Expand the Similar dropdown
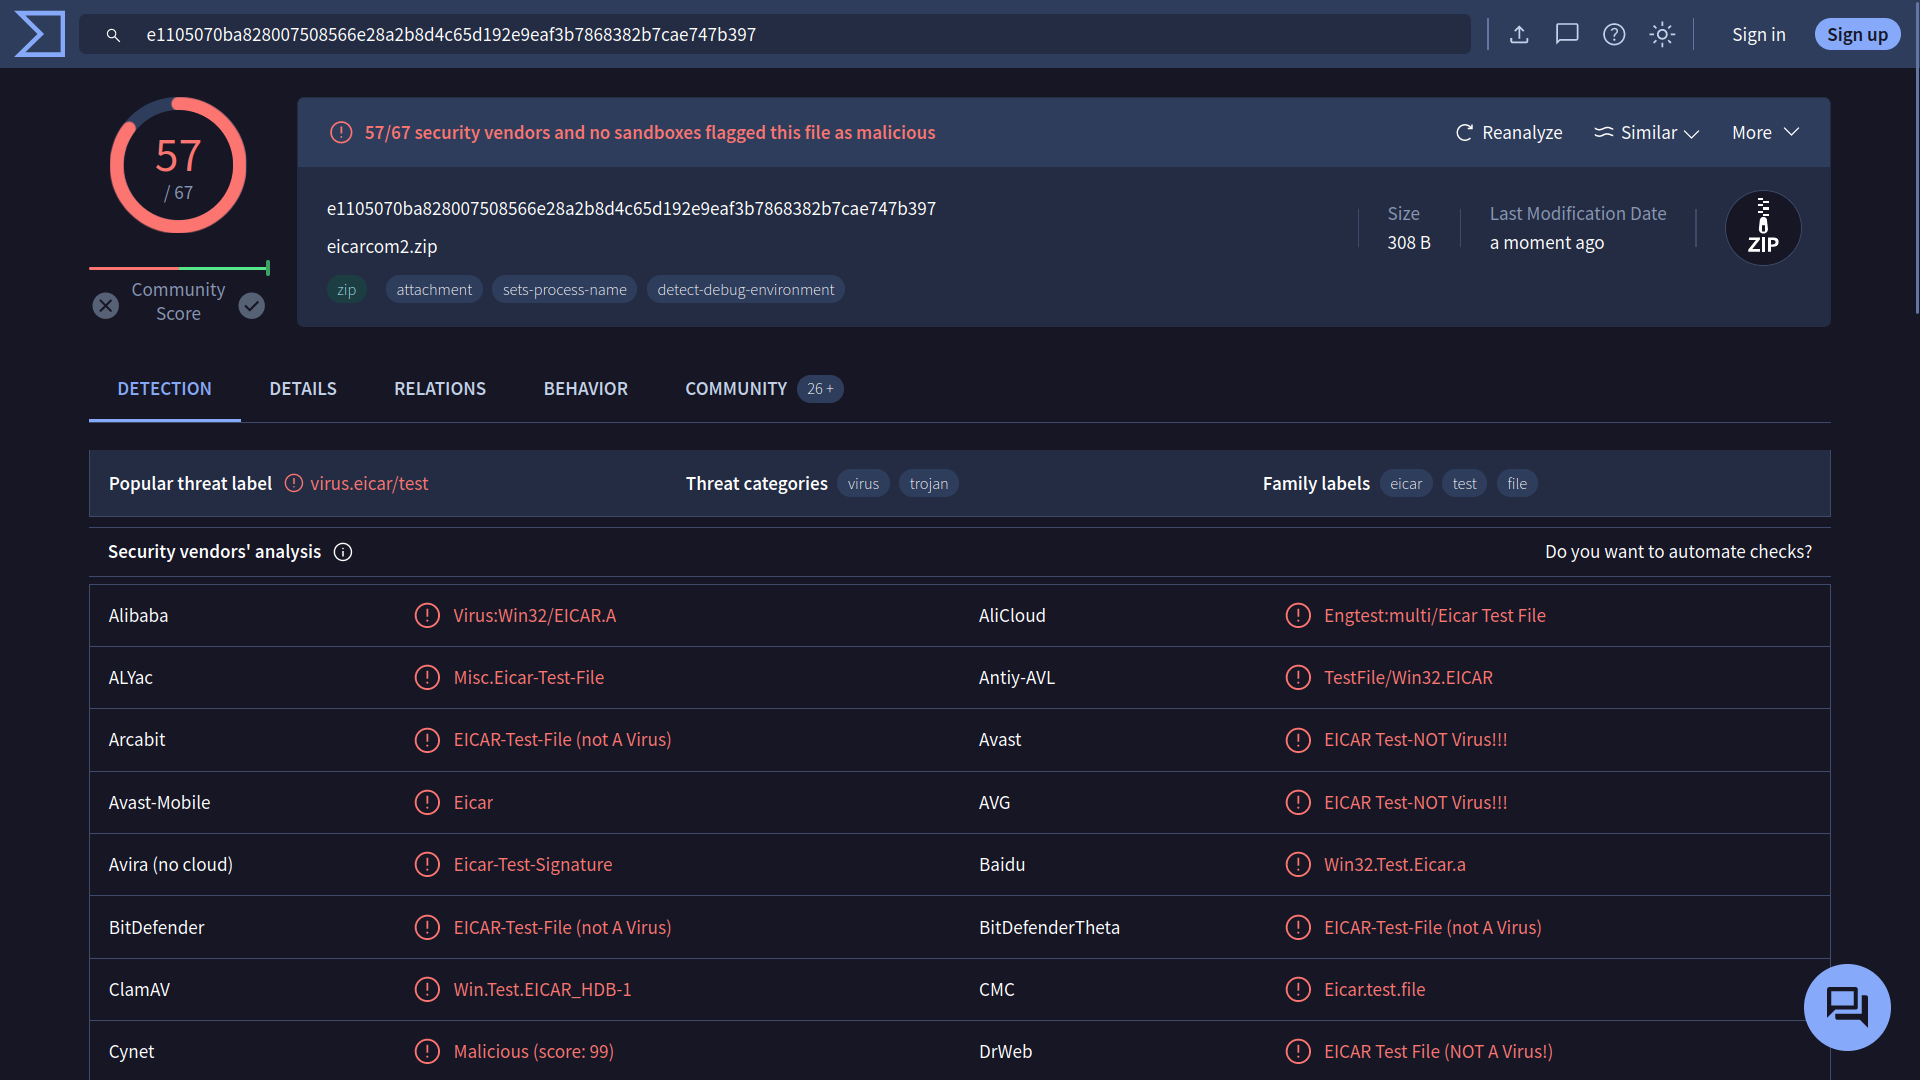The height and width of the screenshot is (1080, 1920). pos(1647,132)
